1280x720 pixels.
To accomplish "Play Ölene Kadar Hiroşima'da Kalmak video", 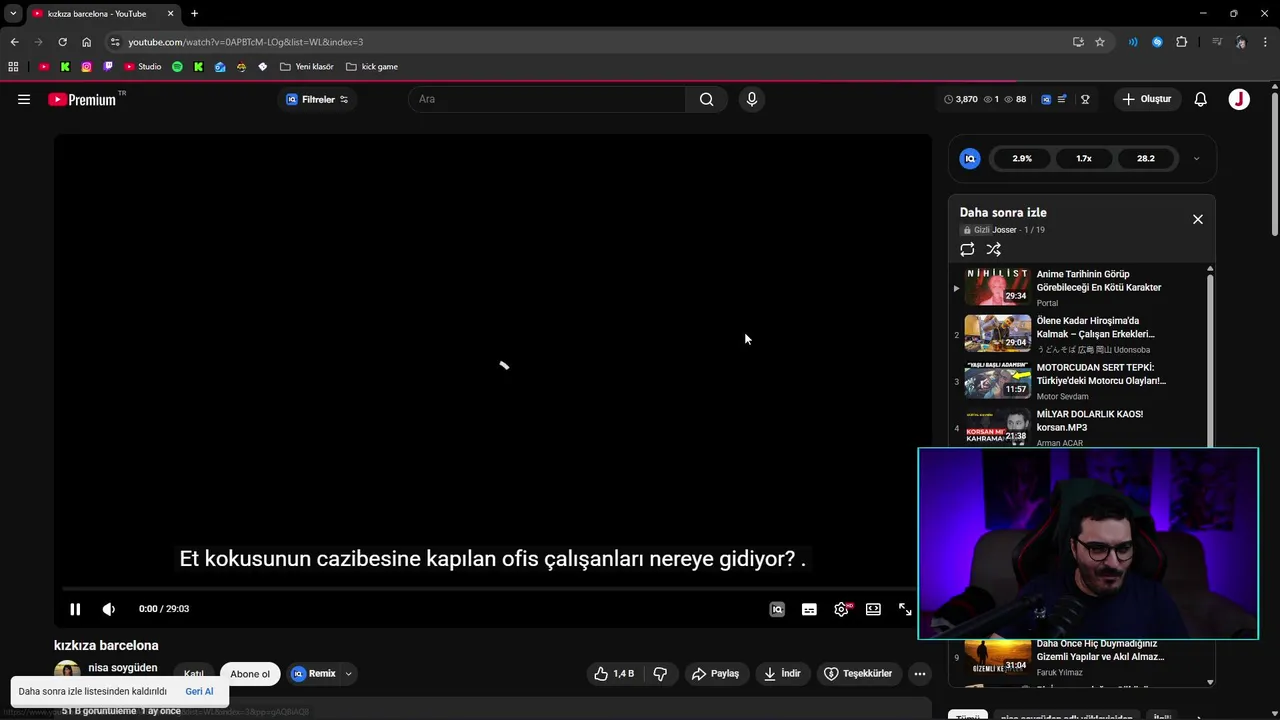I will point(1080,334).
